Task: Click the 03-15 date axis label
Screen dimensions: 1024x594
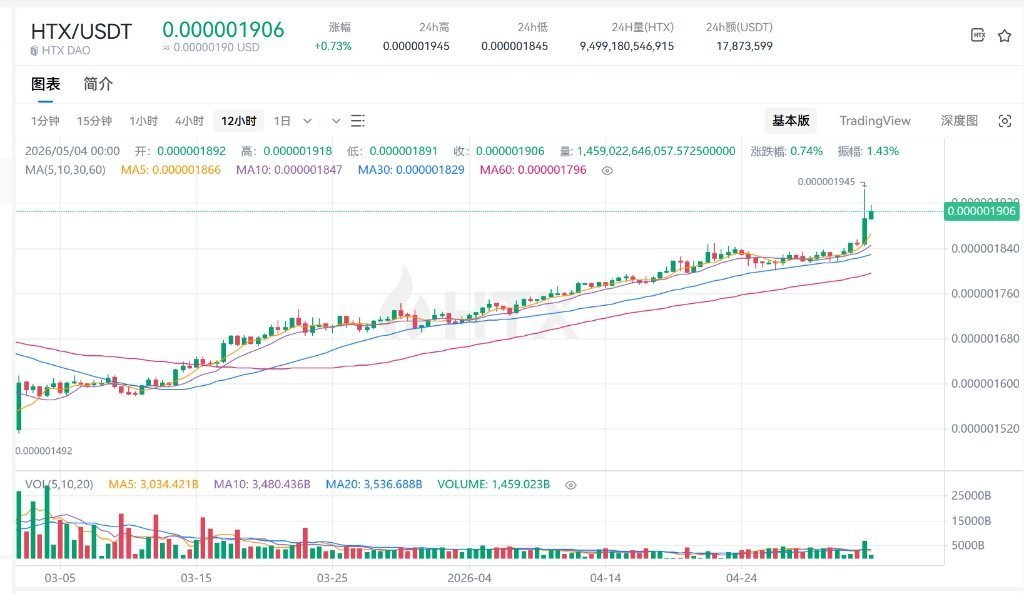Action: [196, 578]
